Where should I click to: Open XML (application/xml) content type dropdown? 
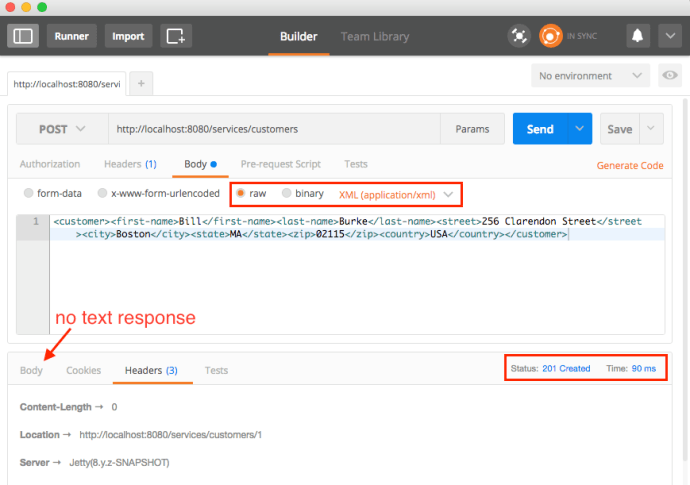(x=397, y=193)
